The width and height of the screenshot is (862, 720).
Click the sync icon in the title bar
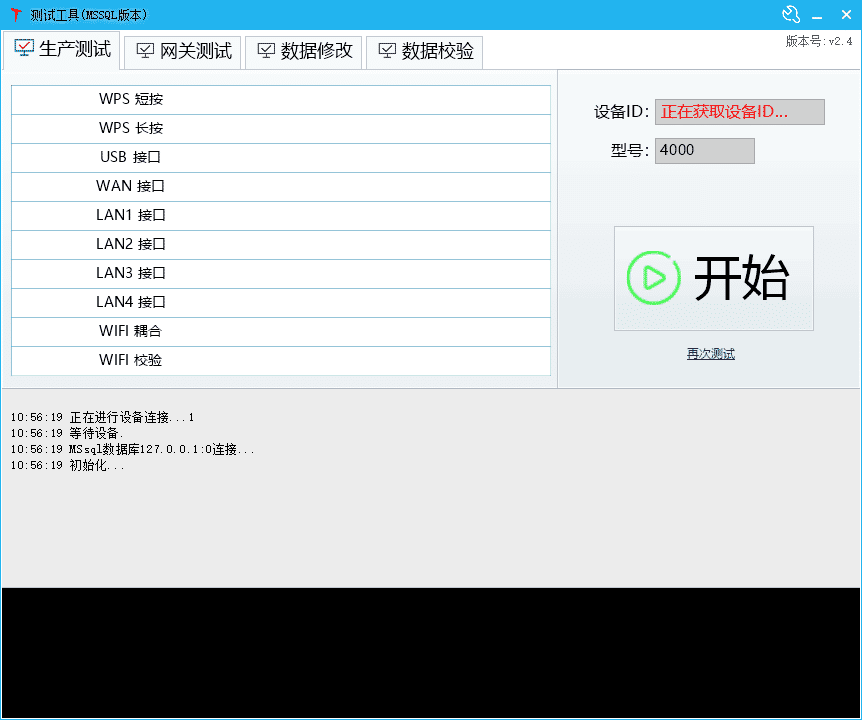791,14
